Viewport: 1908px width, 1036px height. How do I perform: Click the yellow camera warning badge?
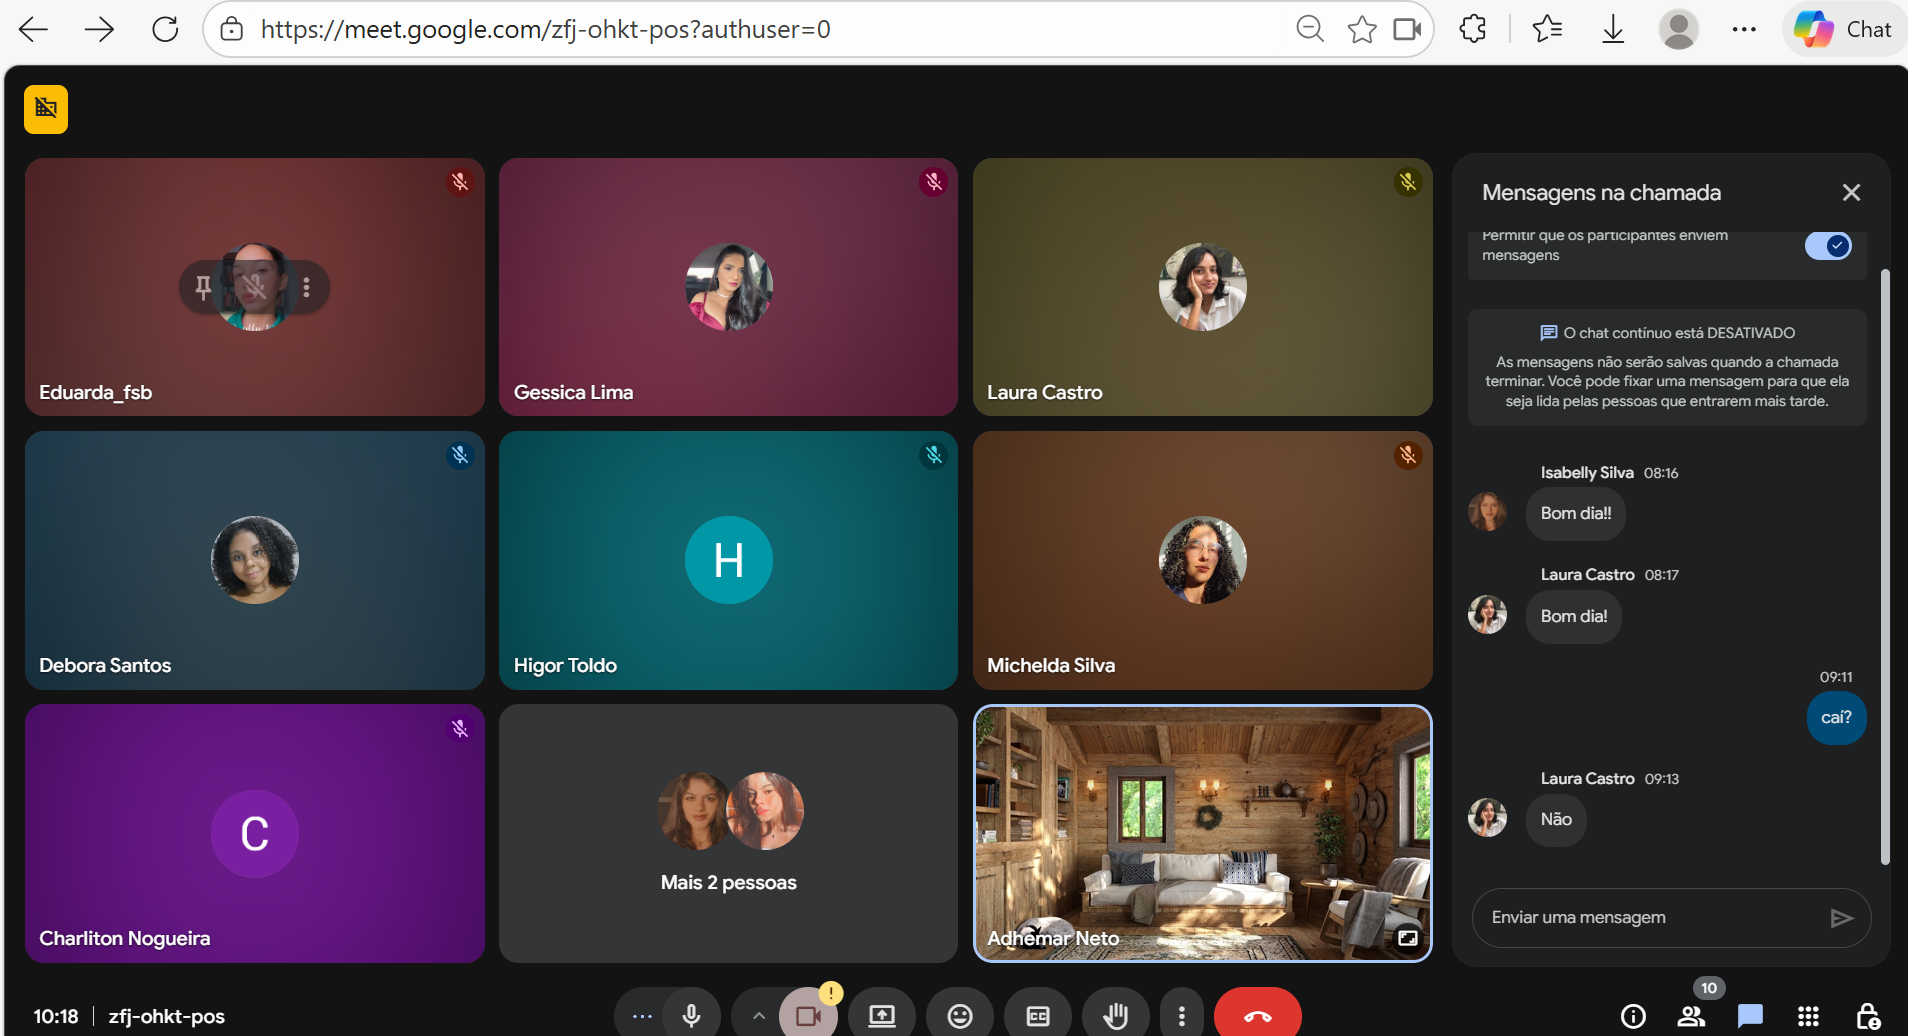point(831,993)
